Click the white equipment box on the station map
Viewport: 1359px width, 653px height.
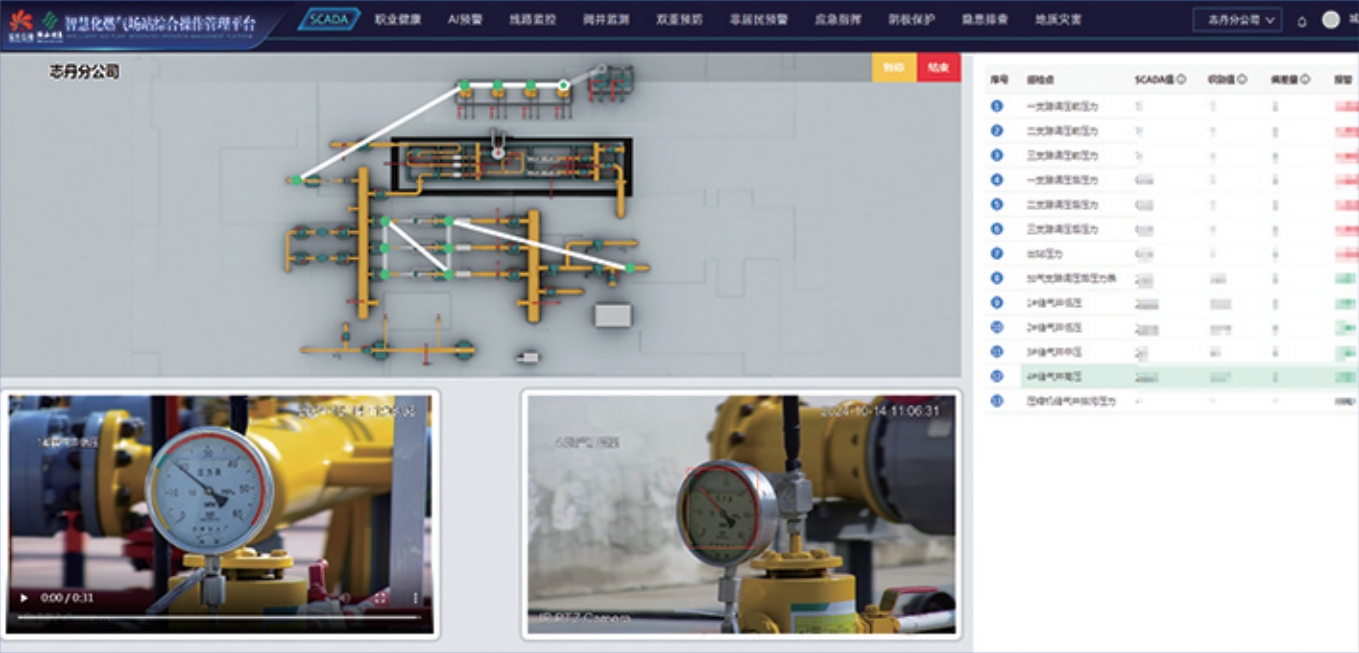(613, 316)
